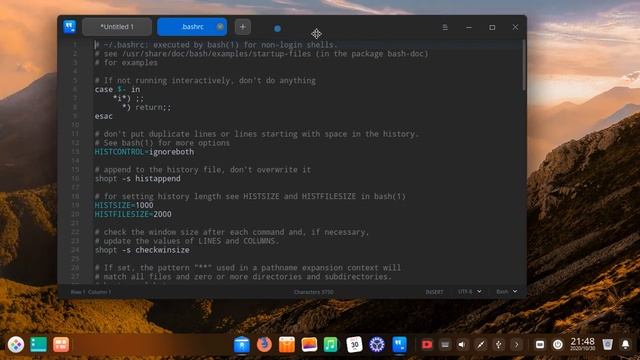Click the text editor logo icon in title bar
Viewport: 640px width, 360px height.
pyautogui.click(x=70, y=27)
